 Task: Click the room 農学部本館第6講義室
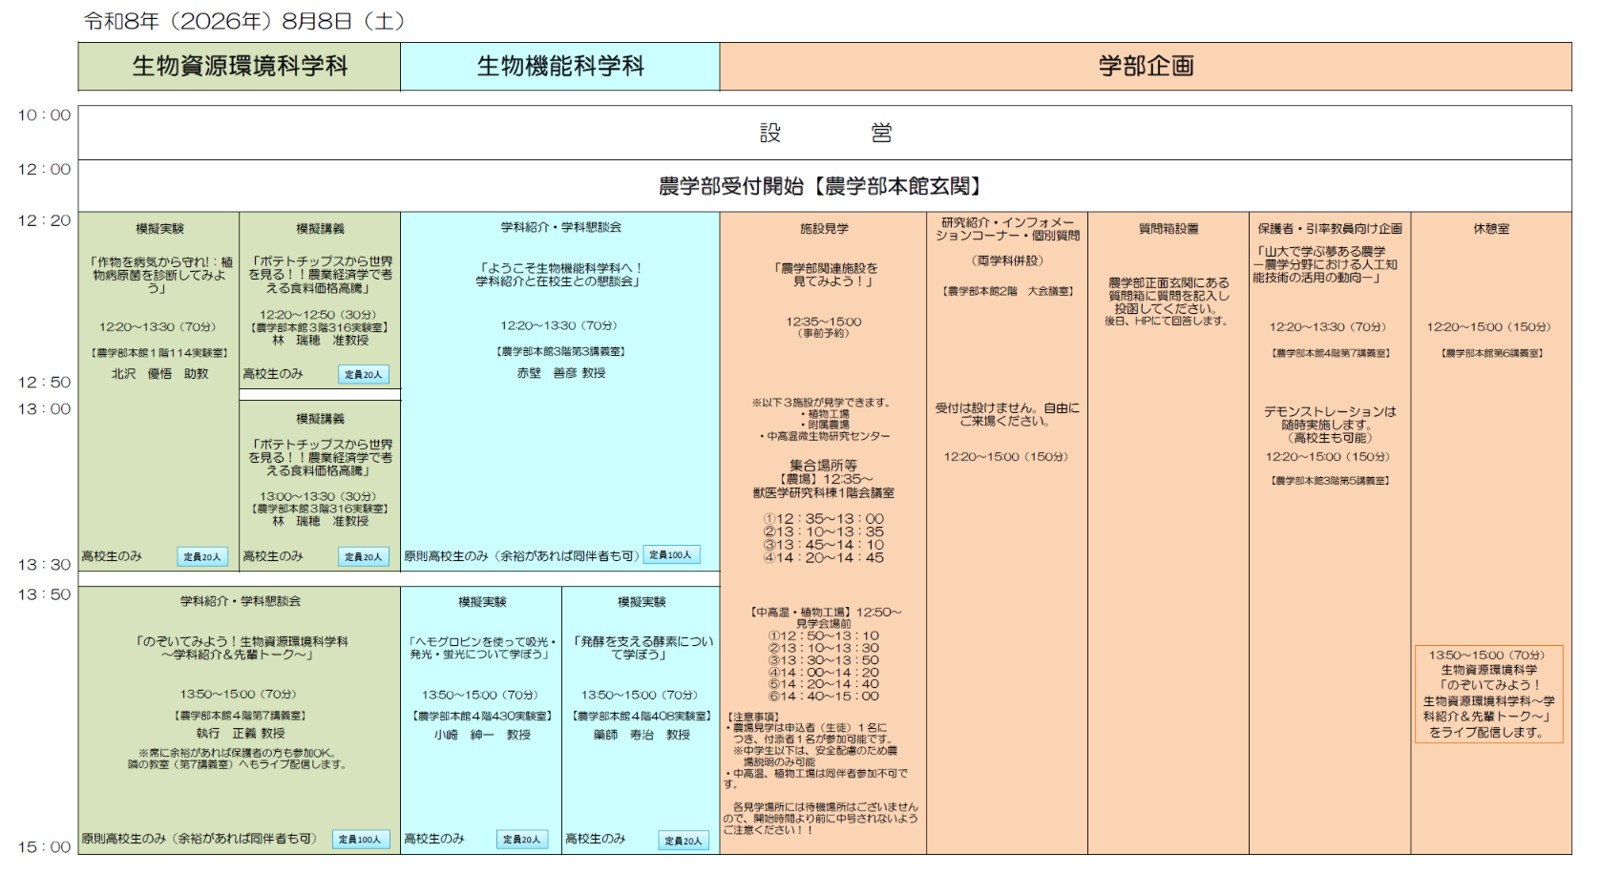pos(1491,353)
